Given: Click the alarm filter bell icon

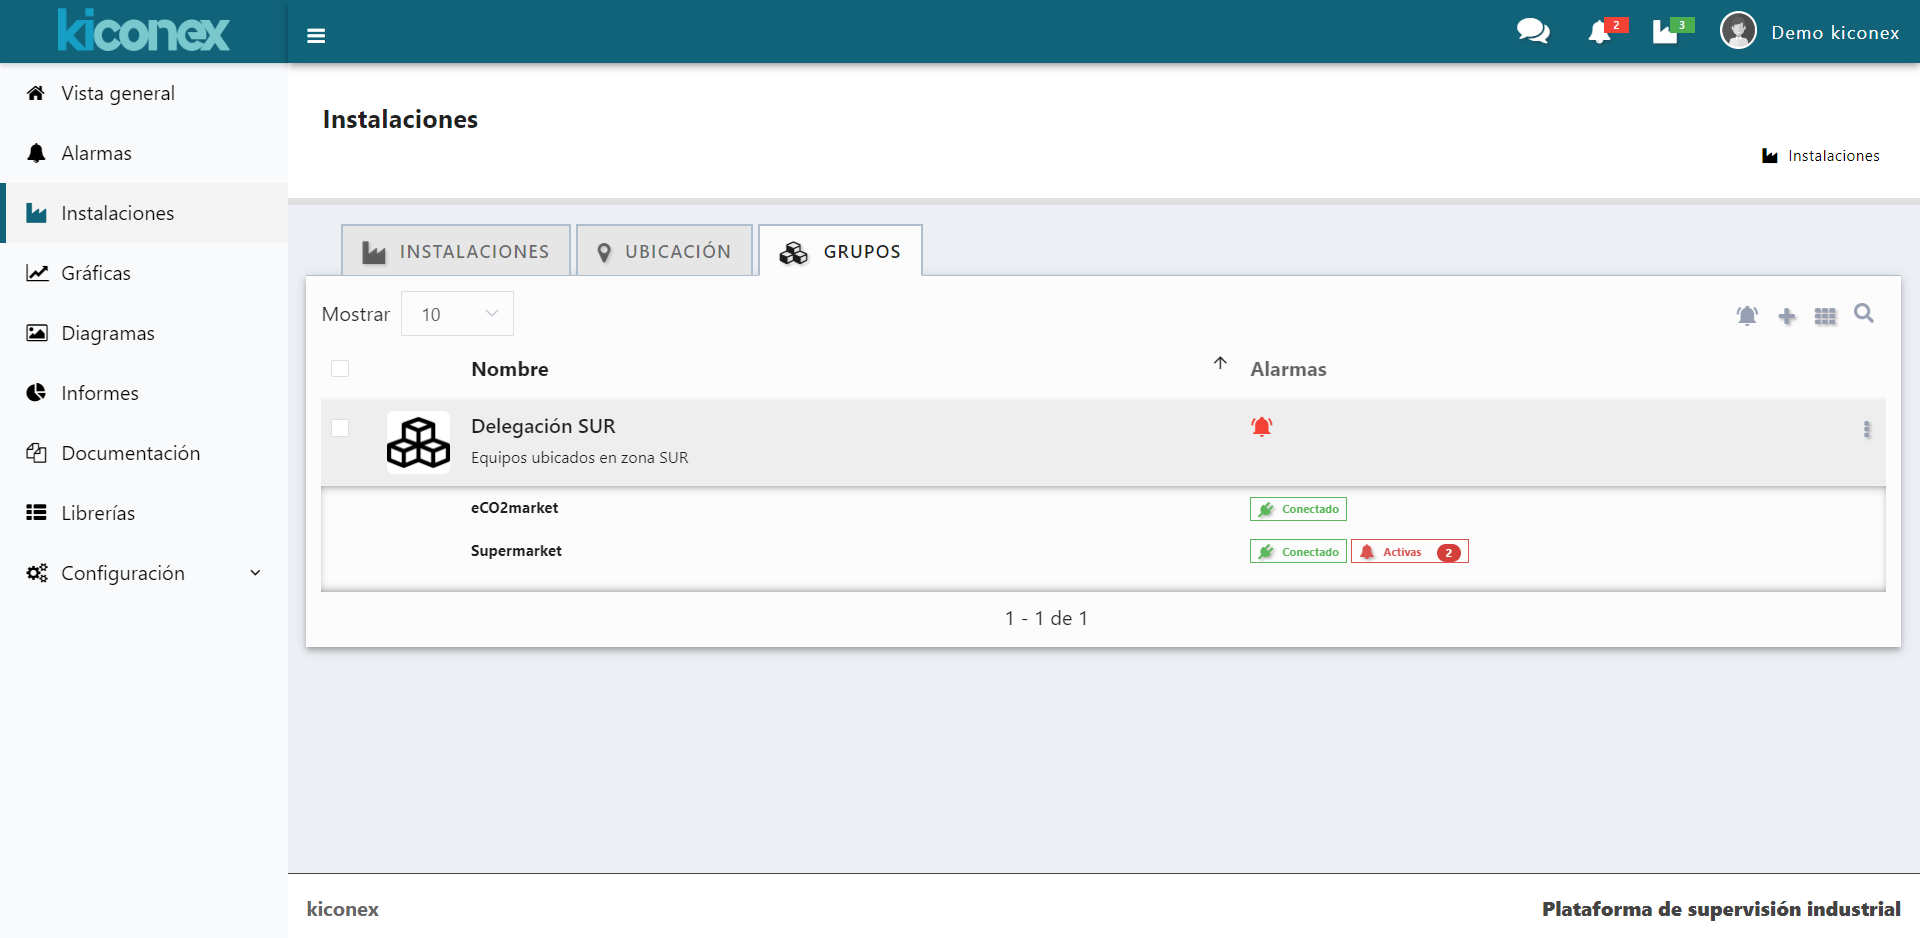Looking at the screenshot, I should (1747, 316).
